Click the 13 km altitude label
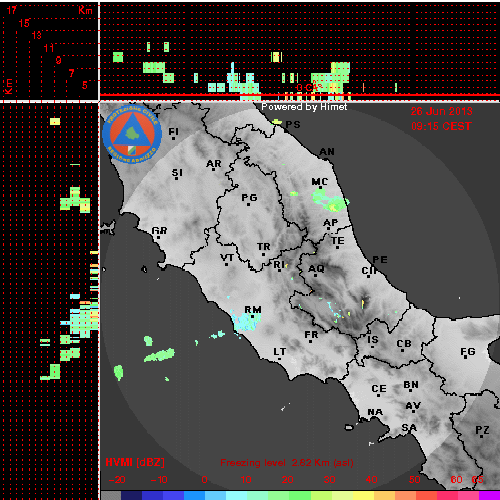500x500 pixels. click(x=37, y=35)
